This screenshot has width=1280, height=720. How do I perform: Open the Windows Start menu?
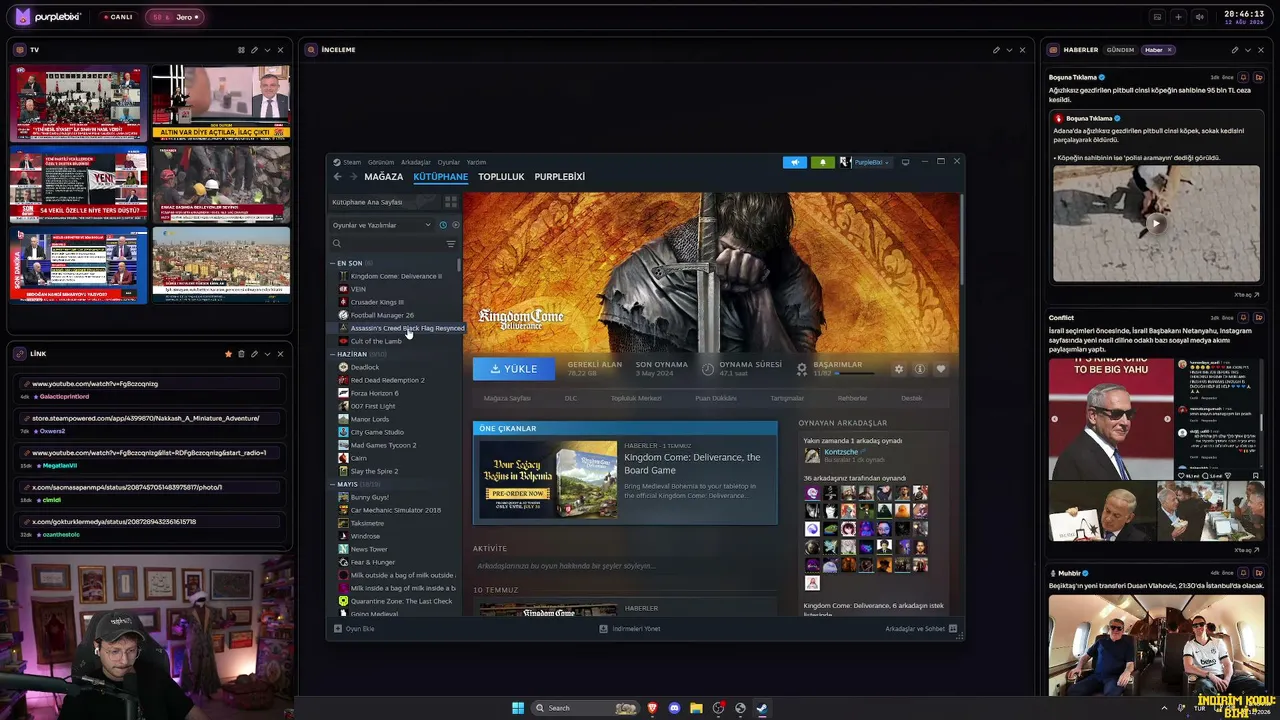(x=518, y=708)
